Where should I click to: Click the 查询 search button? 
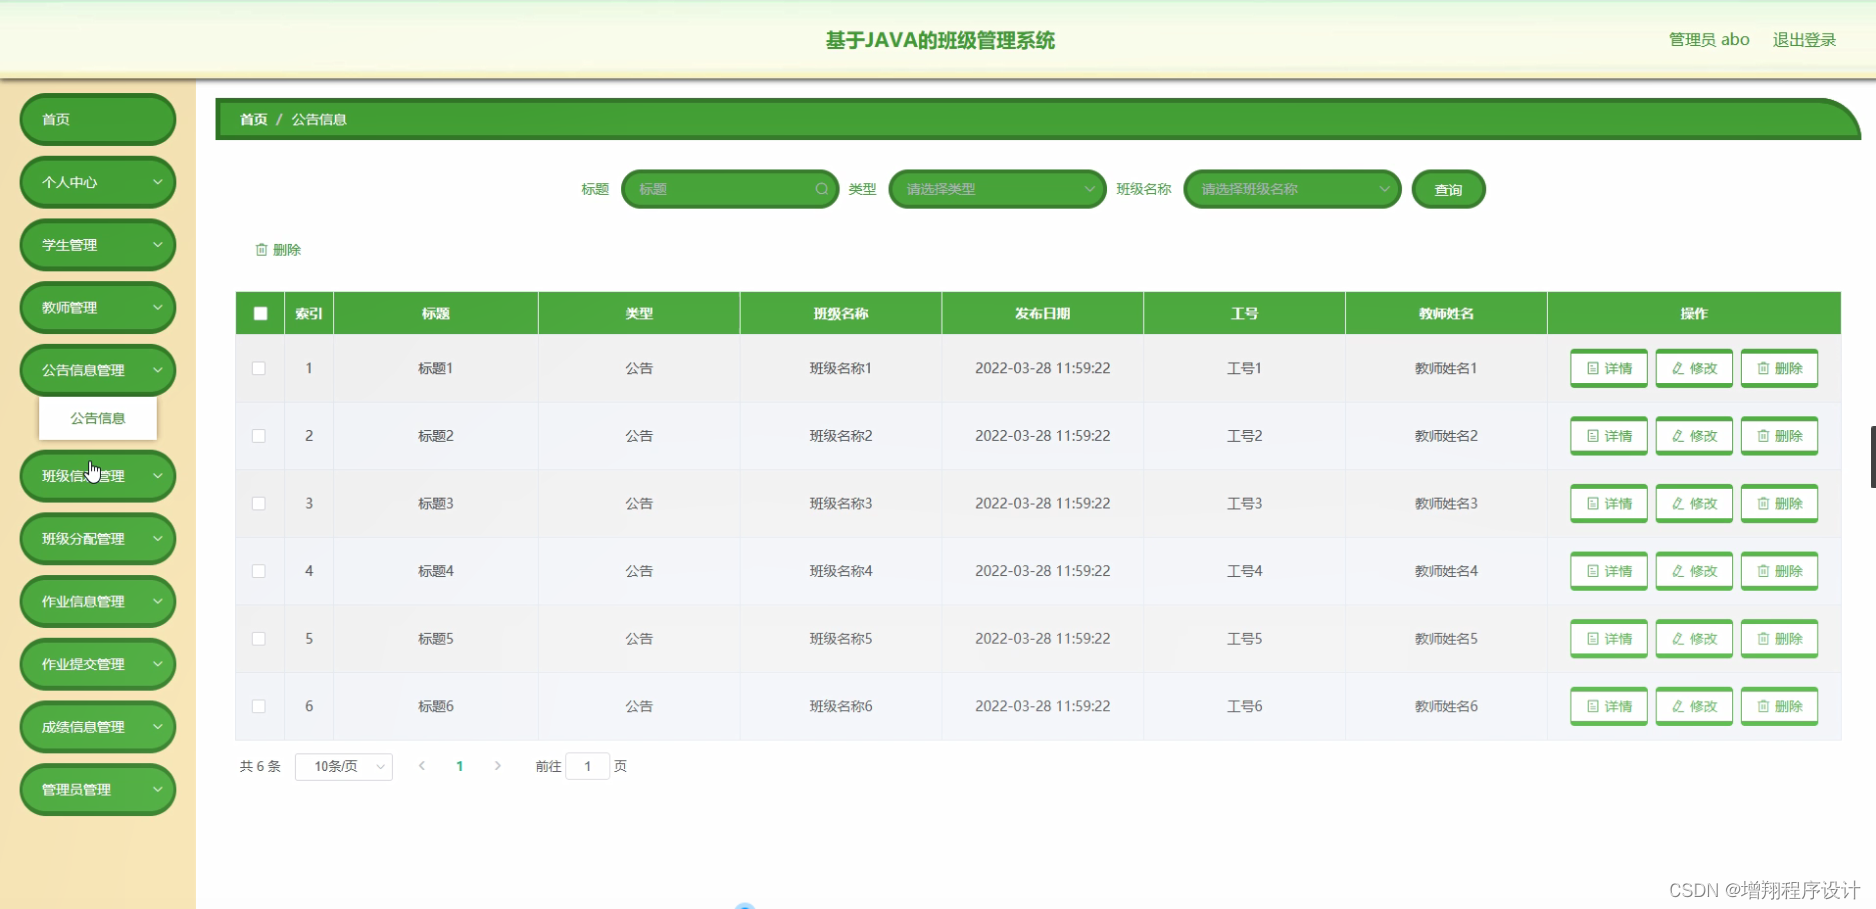[x=1447, y=189]
